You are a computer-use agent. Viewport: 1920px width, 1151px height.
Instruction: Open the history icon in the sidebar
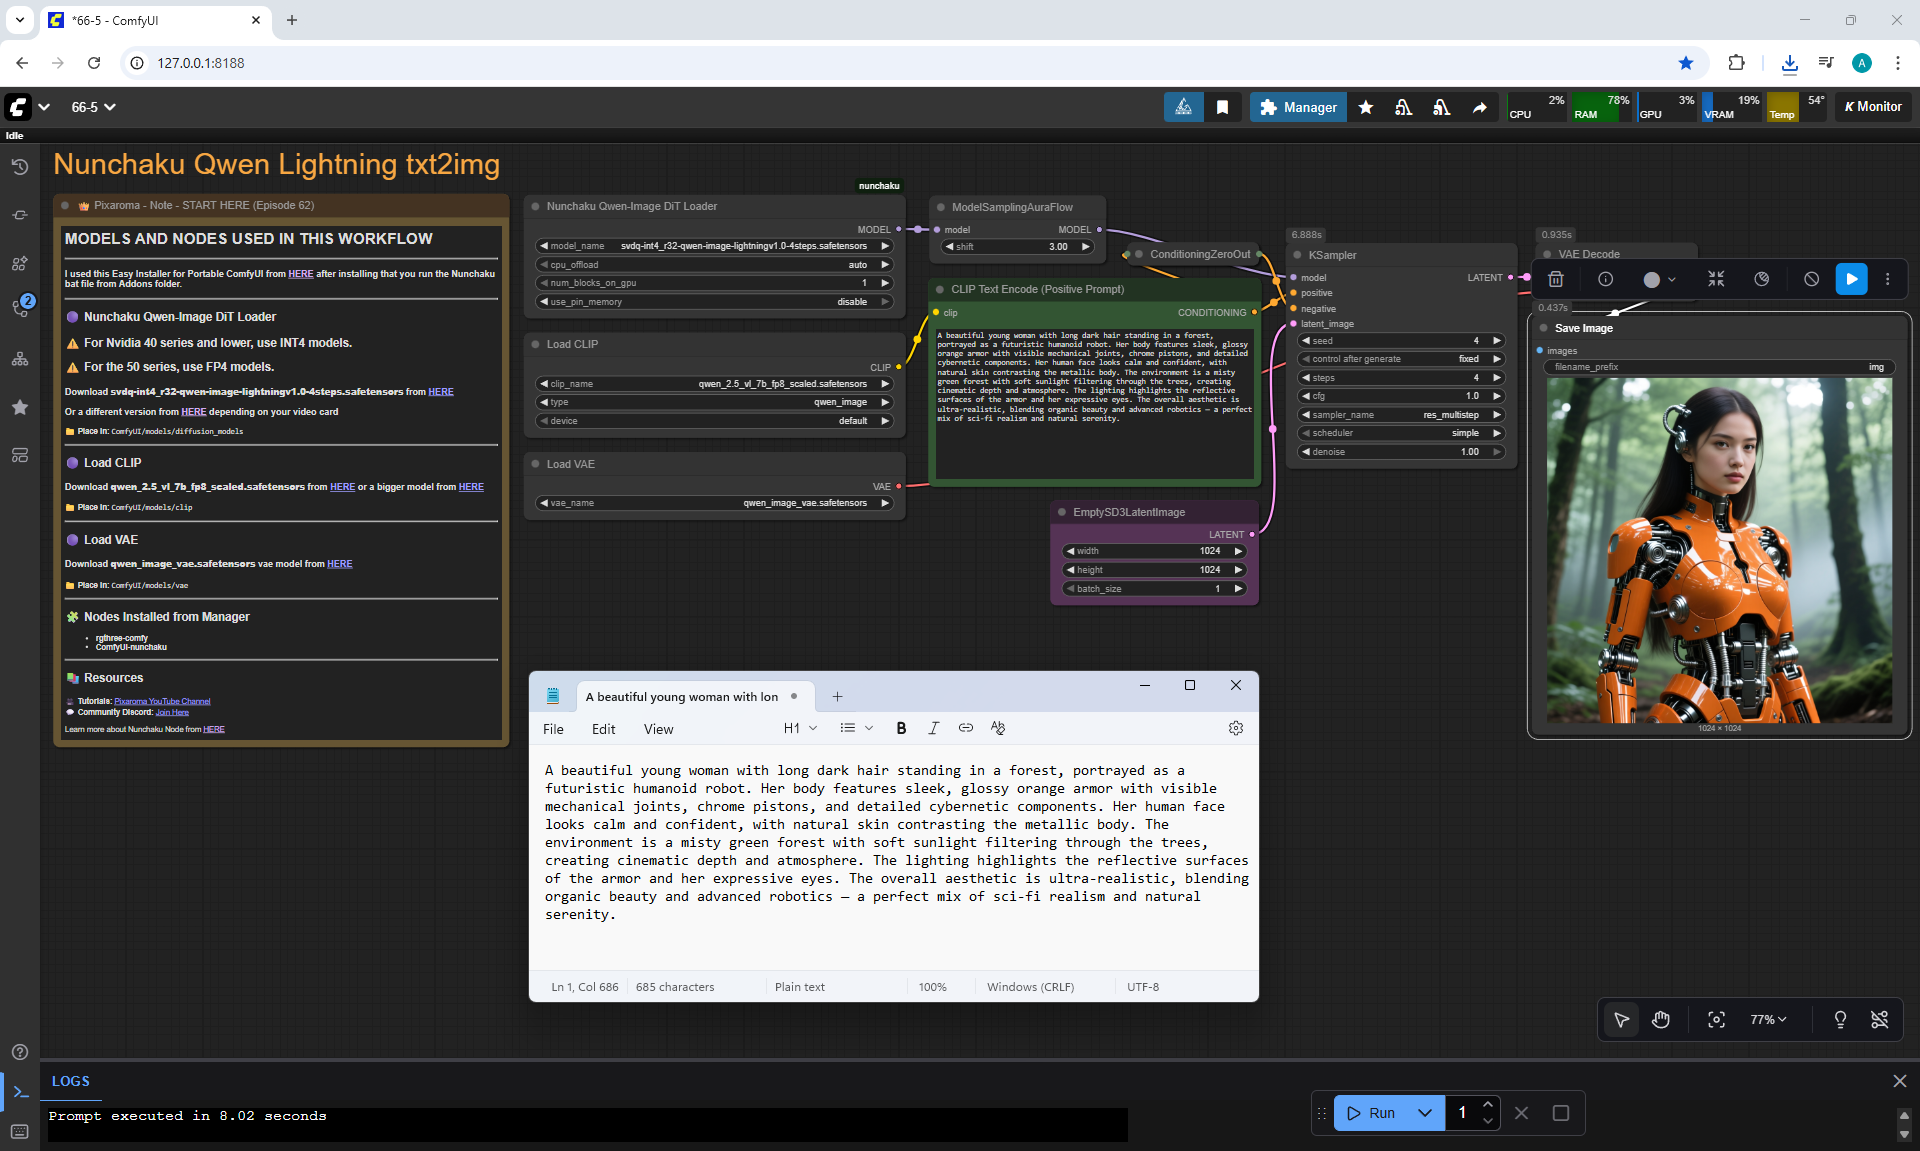(x=20, y=166)
